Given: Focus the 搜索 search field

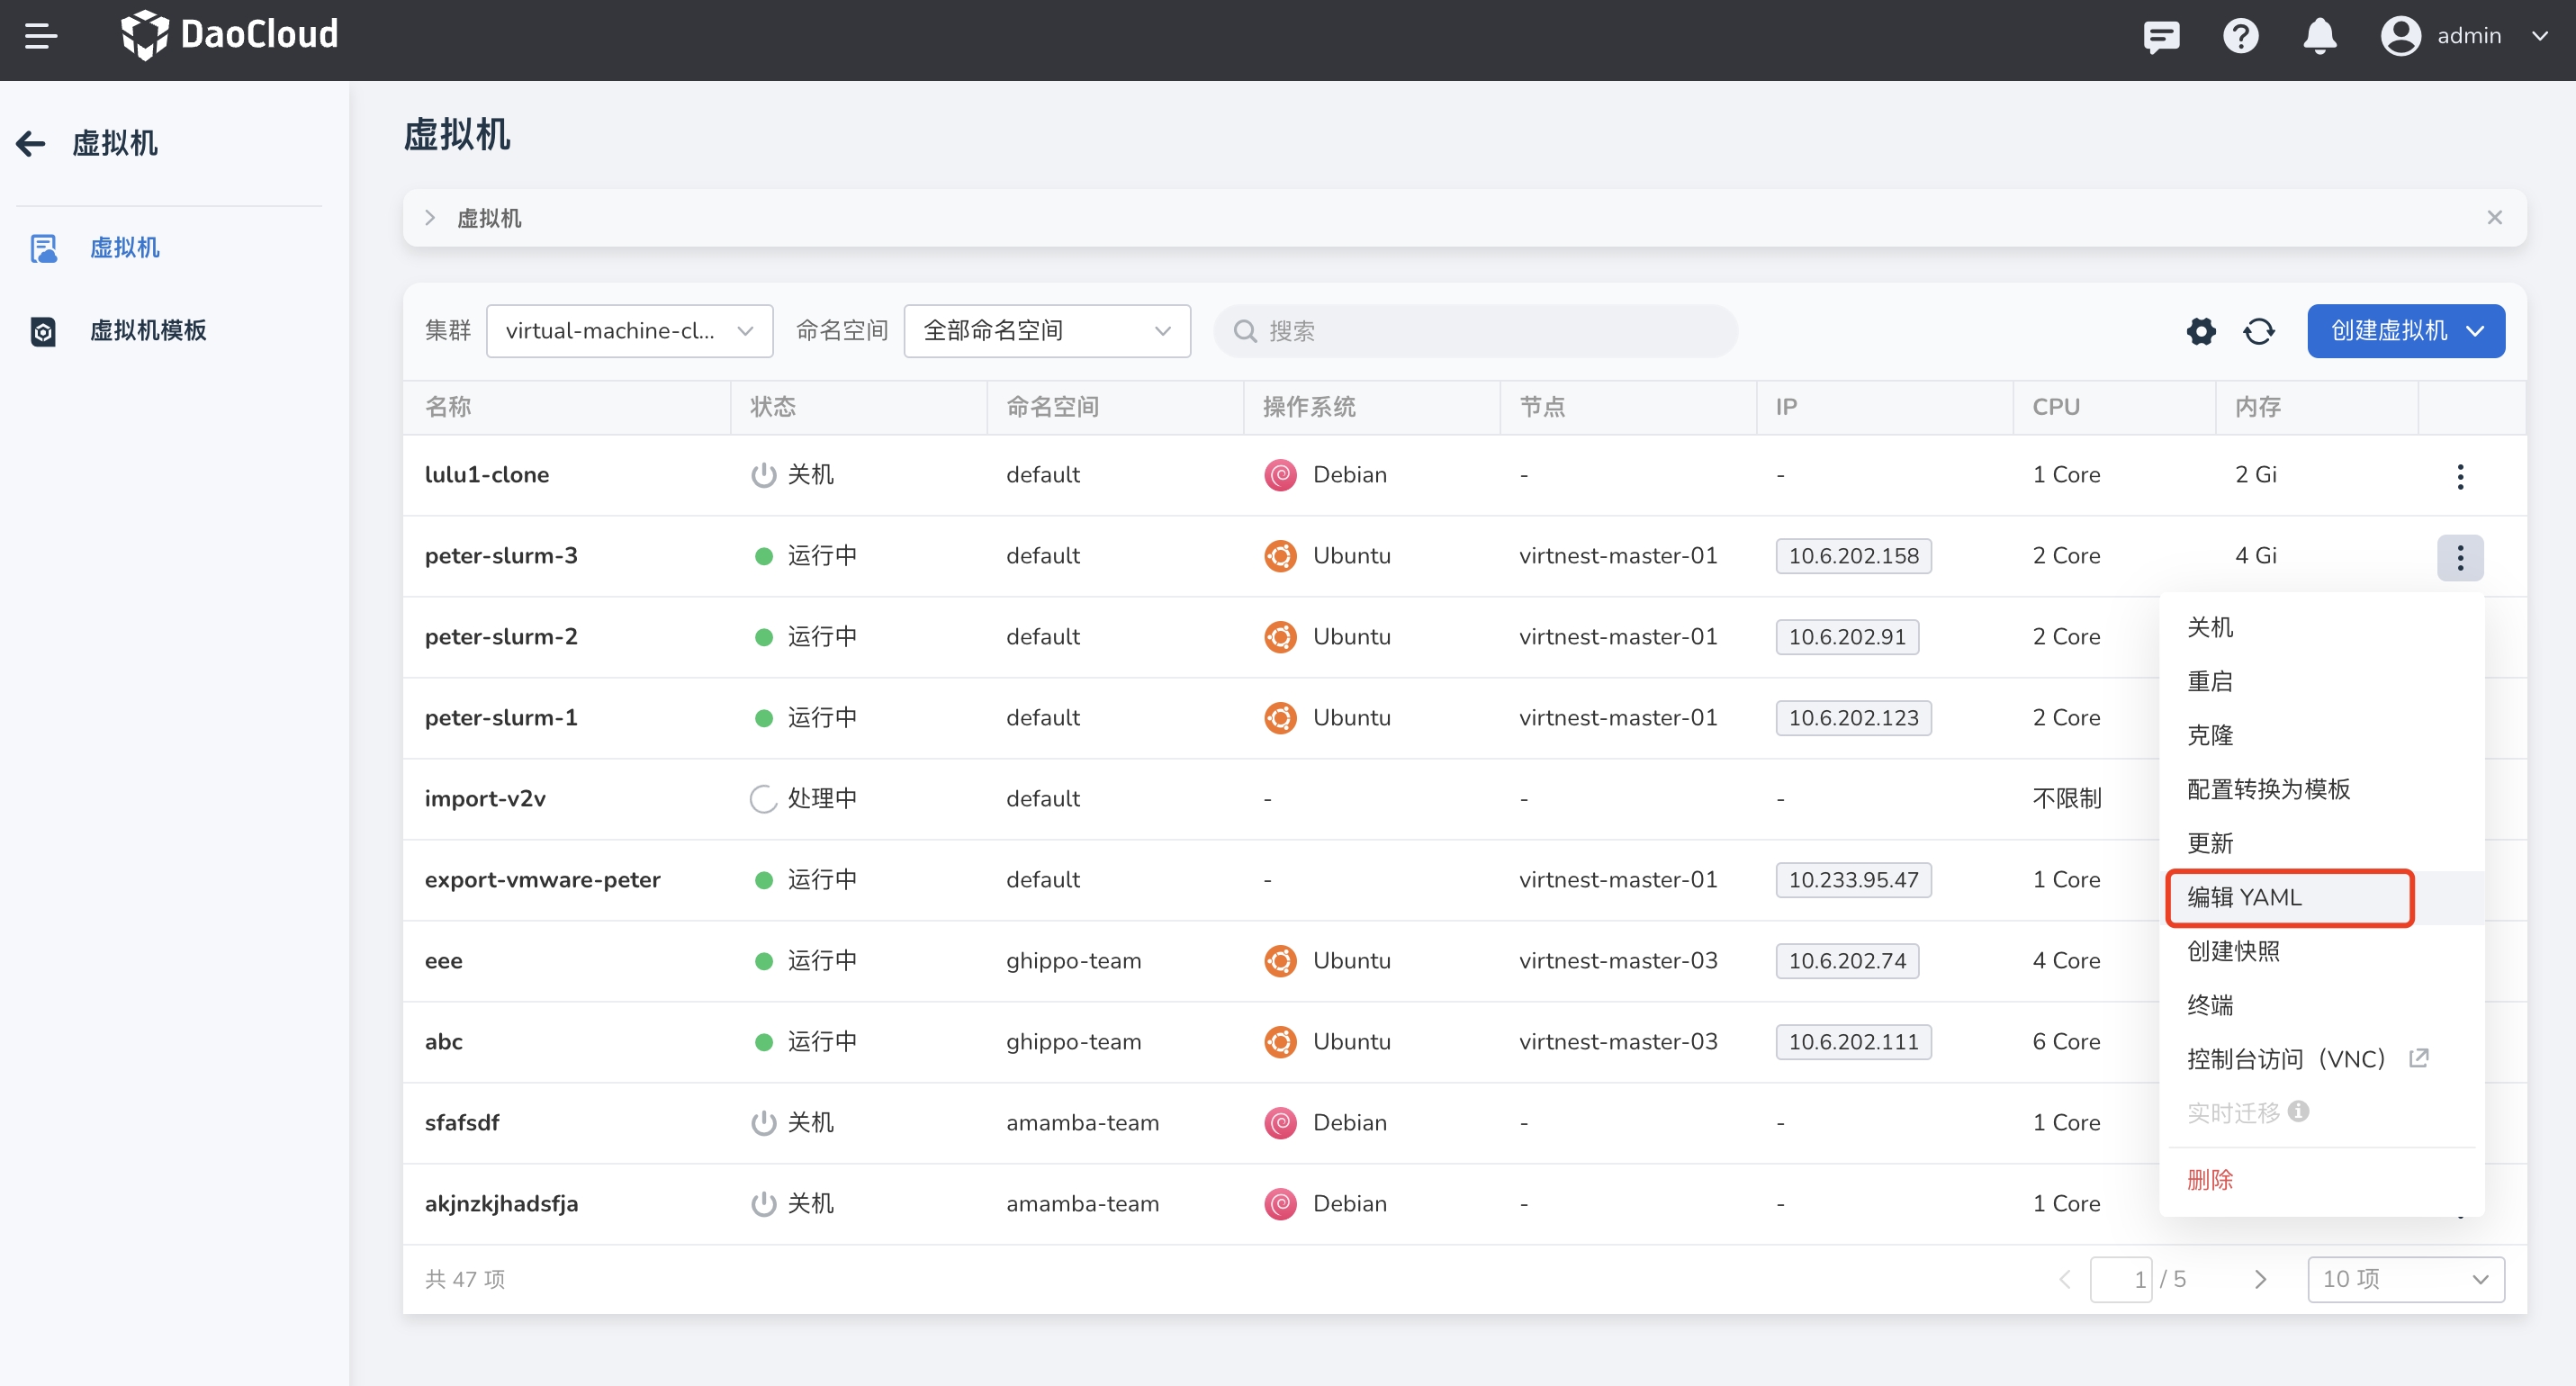Looking at the screenshot, I should click(x=1475, y=331).
